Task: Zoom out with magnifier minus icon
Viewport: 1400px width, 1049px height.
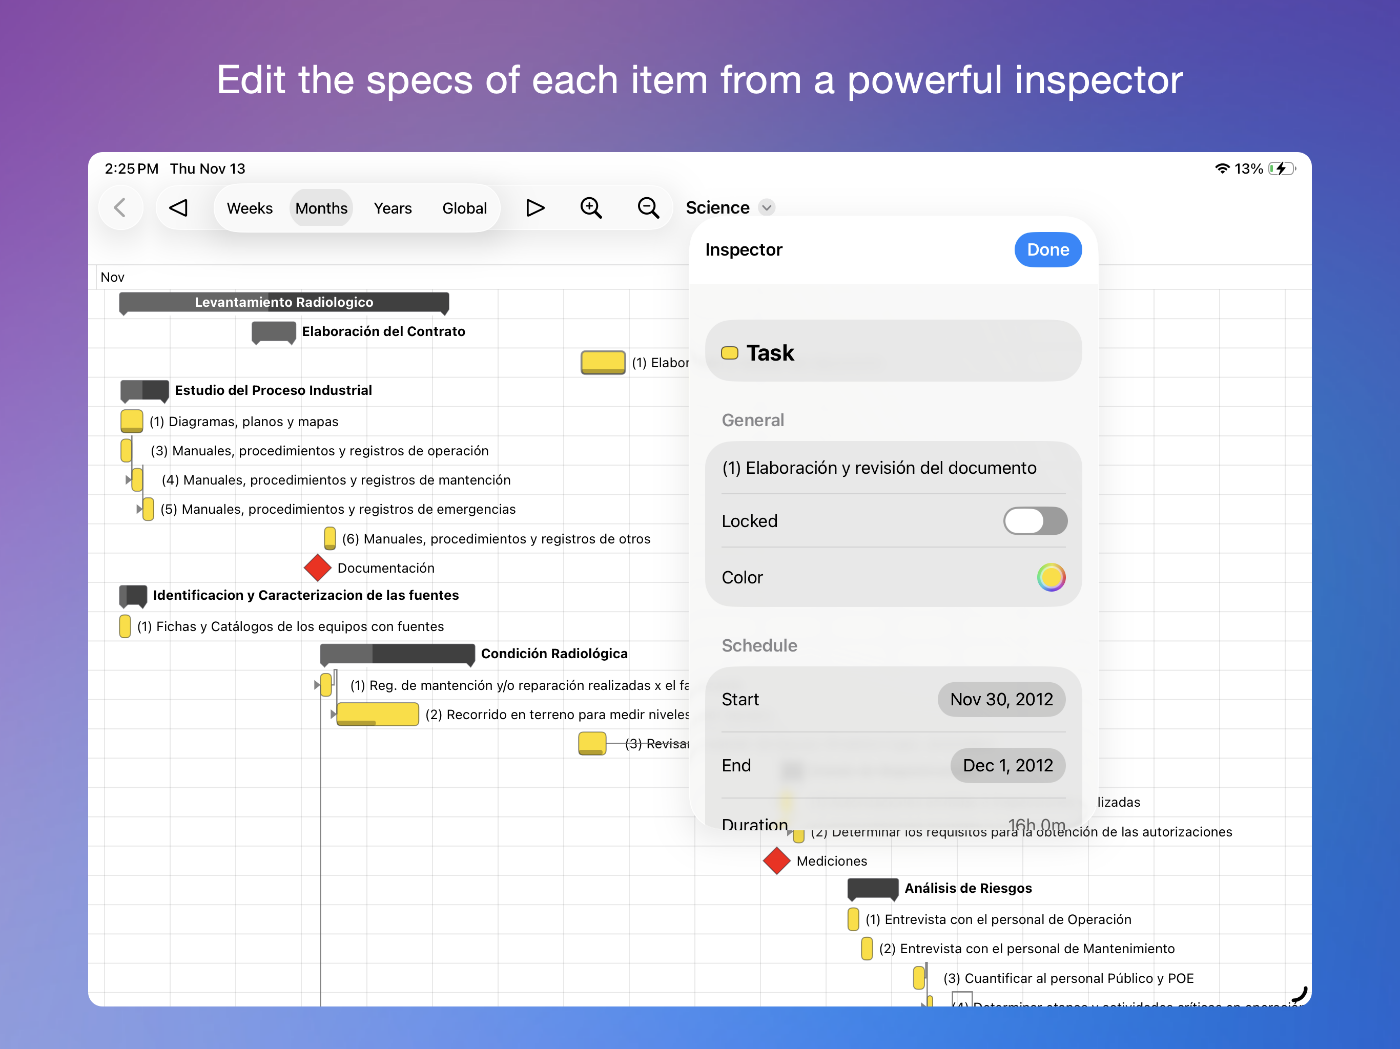Action: 648,208
